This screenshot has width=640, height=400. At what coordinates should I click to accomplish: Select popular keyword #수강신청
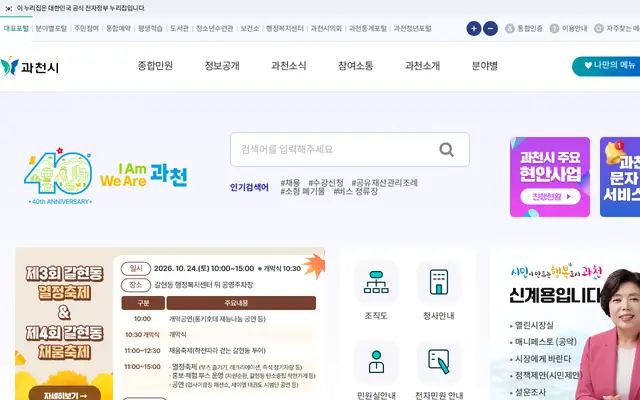coord(326,182)
